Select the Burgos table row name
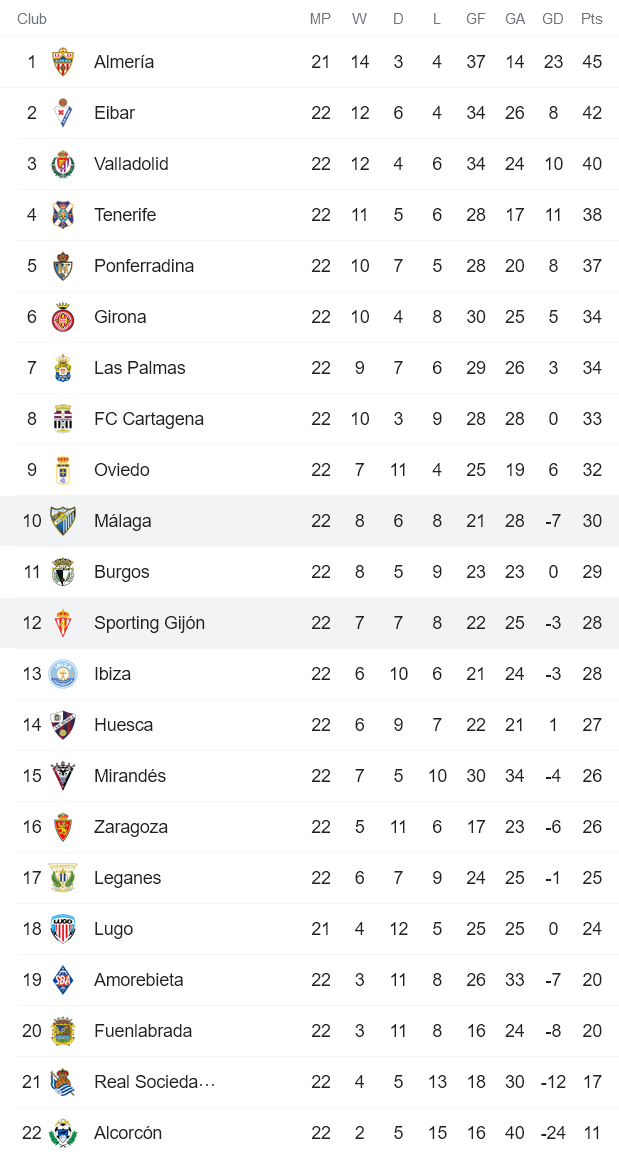This screenshot has height=1152, width=619. [122, 572]
